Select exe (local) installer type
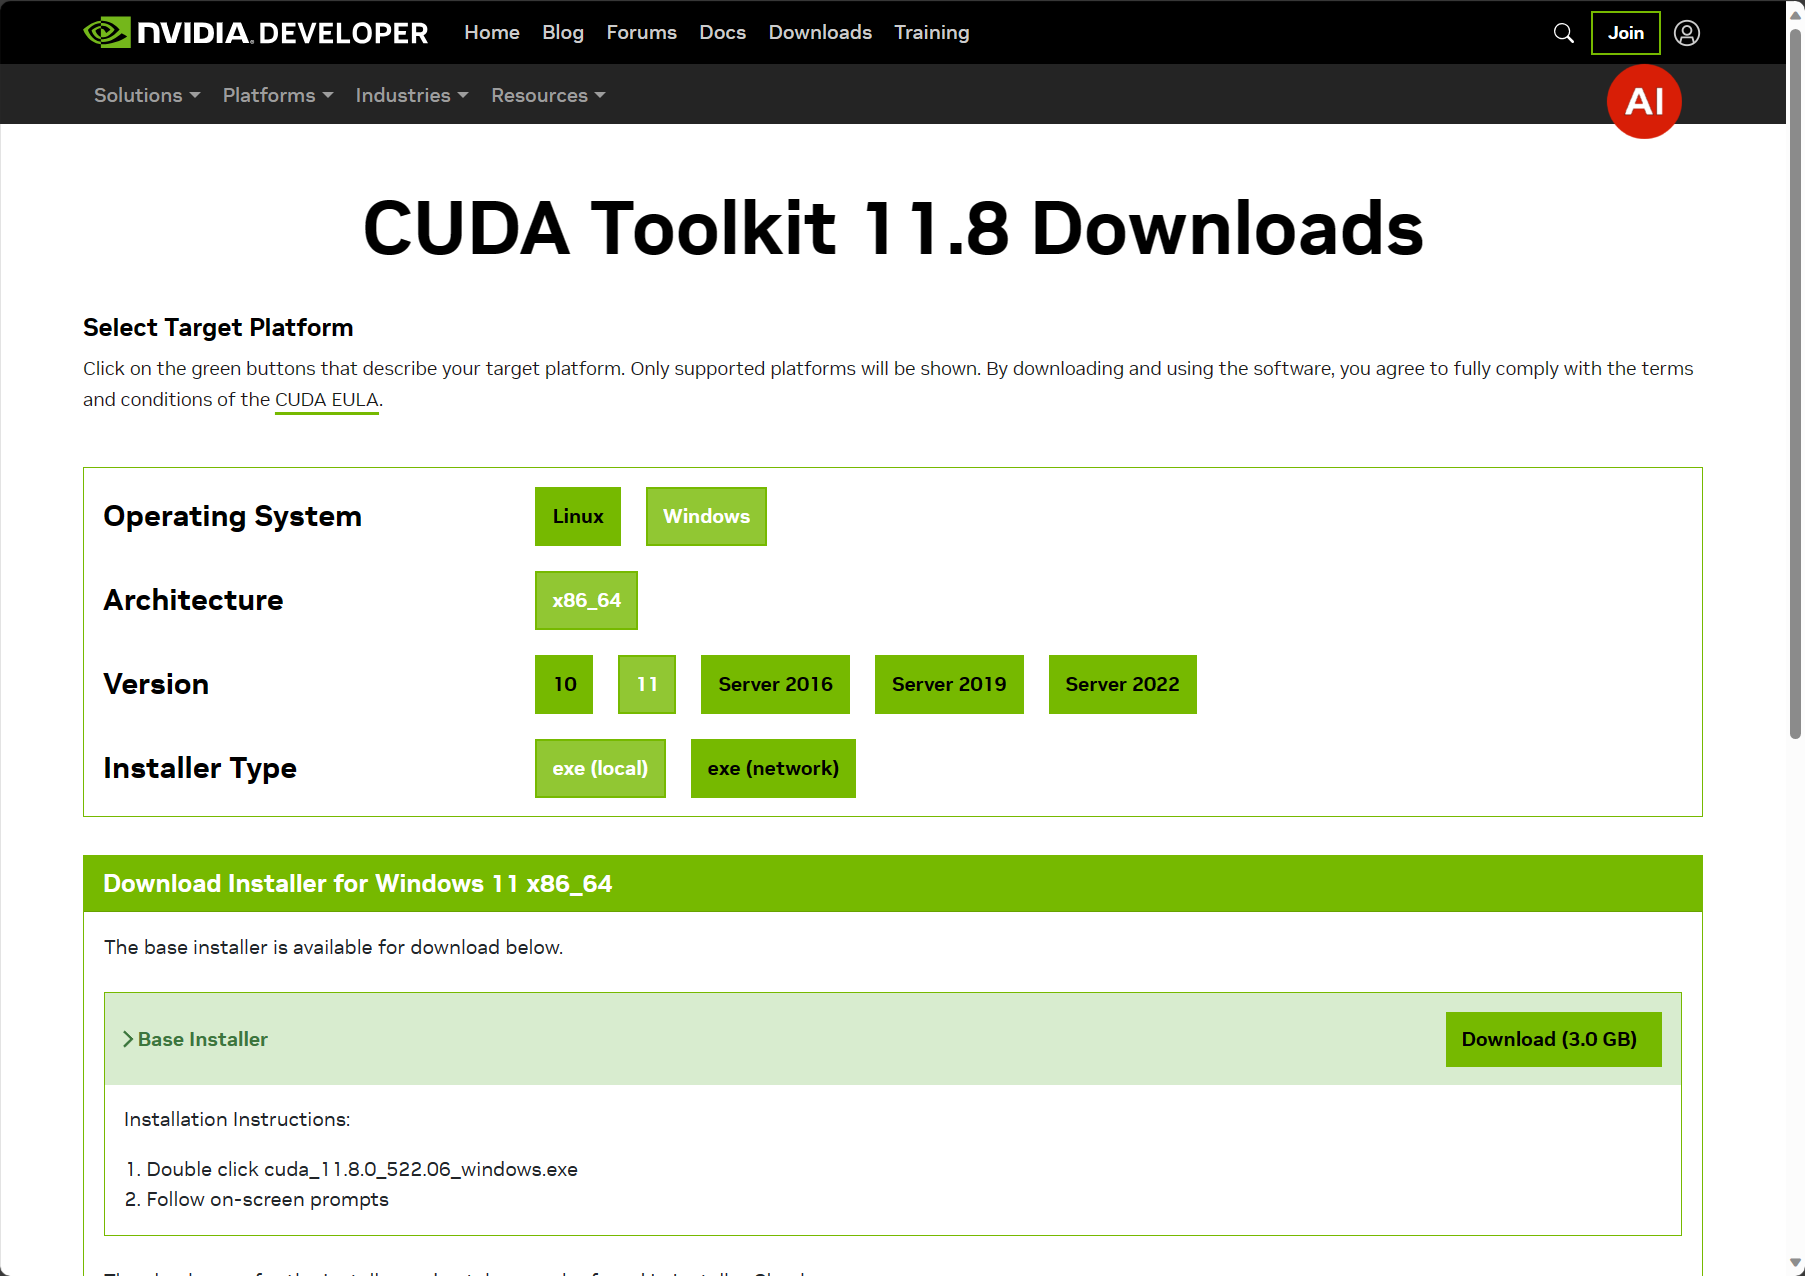 (x=600, y=768)
